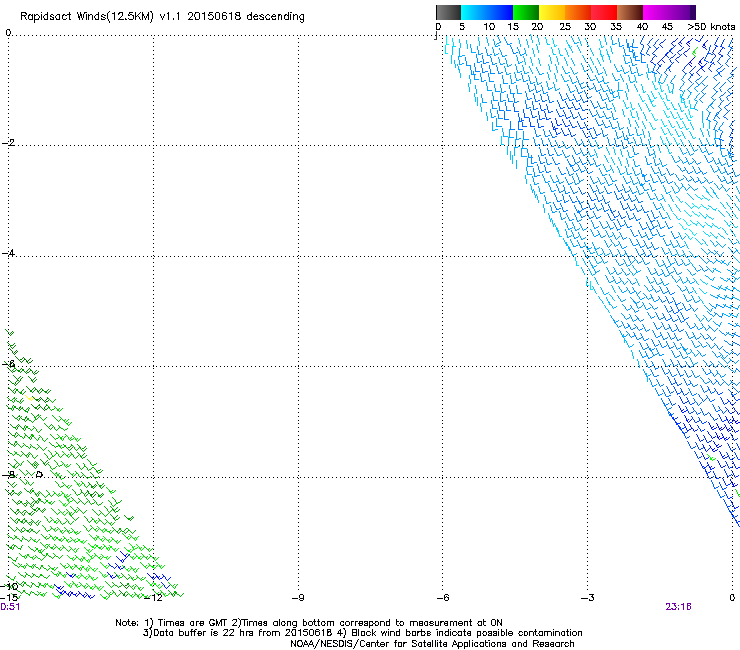
Task: Click the magenta 40-45 knots color segment
Action: point(656,12)
